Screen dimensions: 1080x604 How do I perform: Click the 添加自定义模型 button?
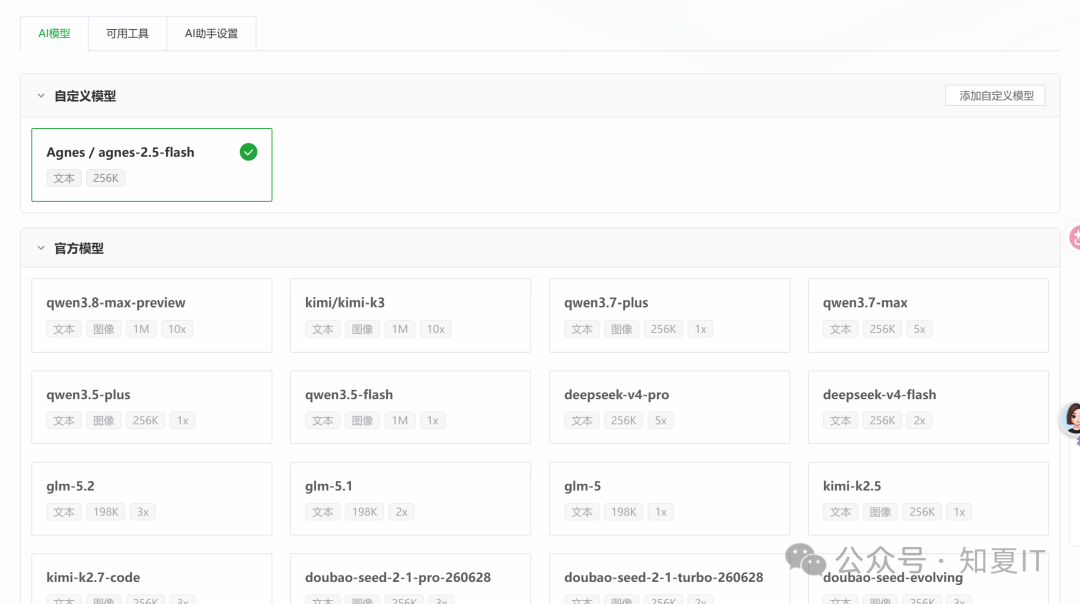(995, 96)
